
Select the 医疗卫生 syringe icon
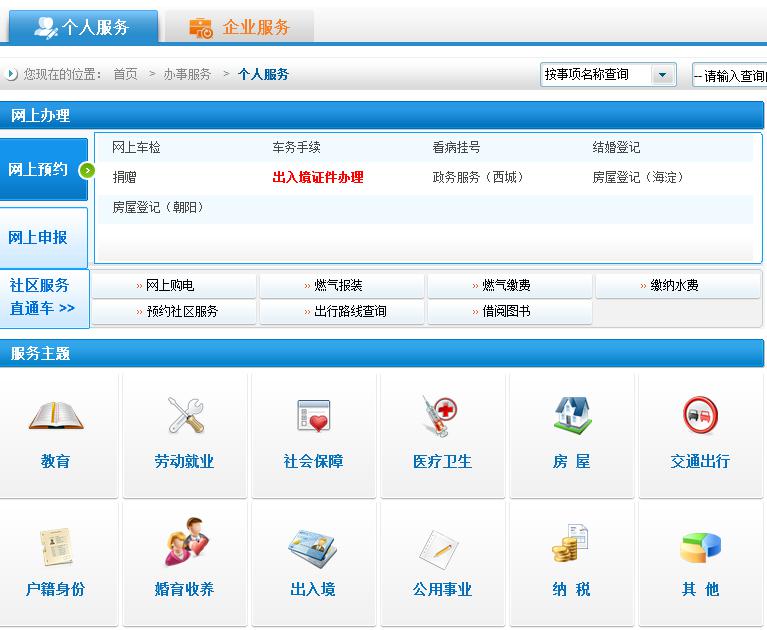pos(440,416)
